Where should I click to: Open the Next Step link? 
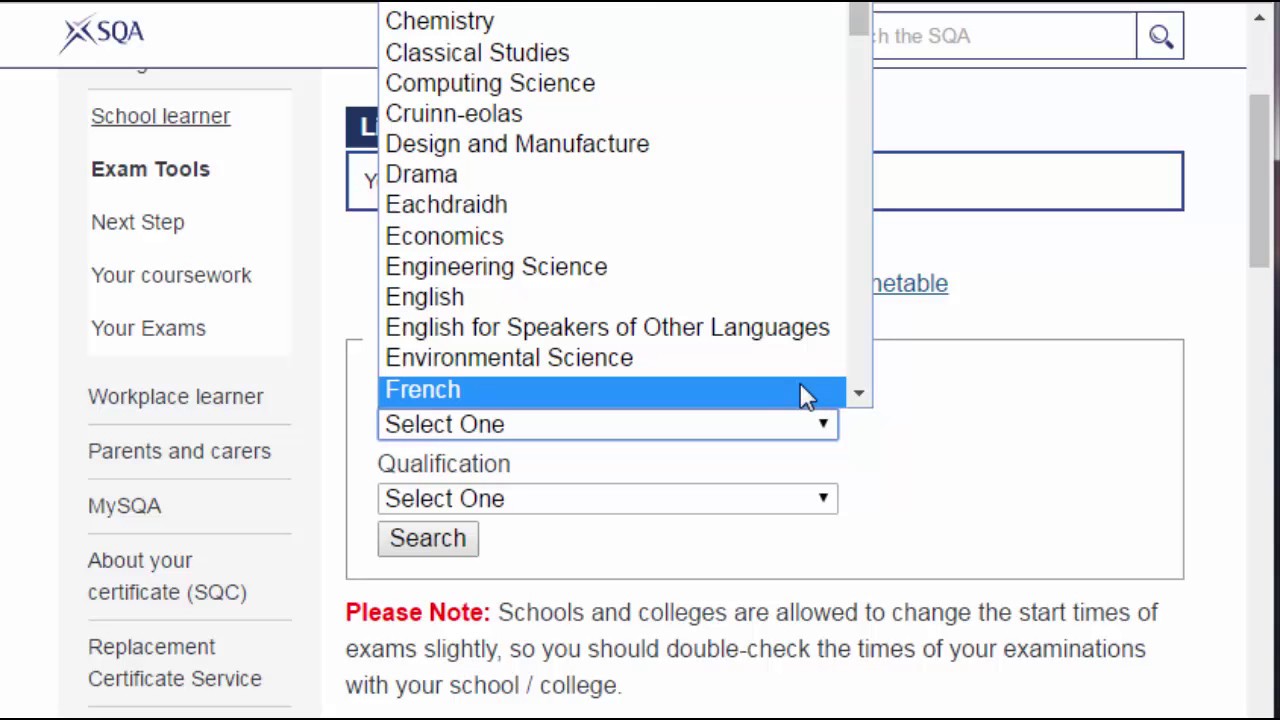[138, 222]
